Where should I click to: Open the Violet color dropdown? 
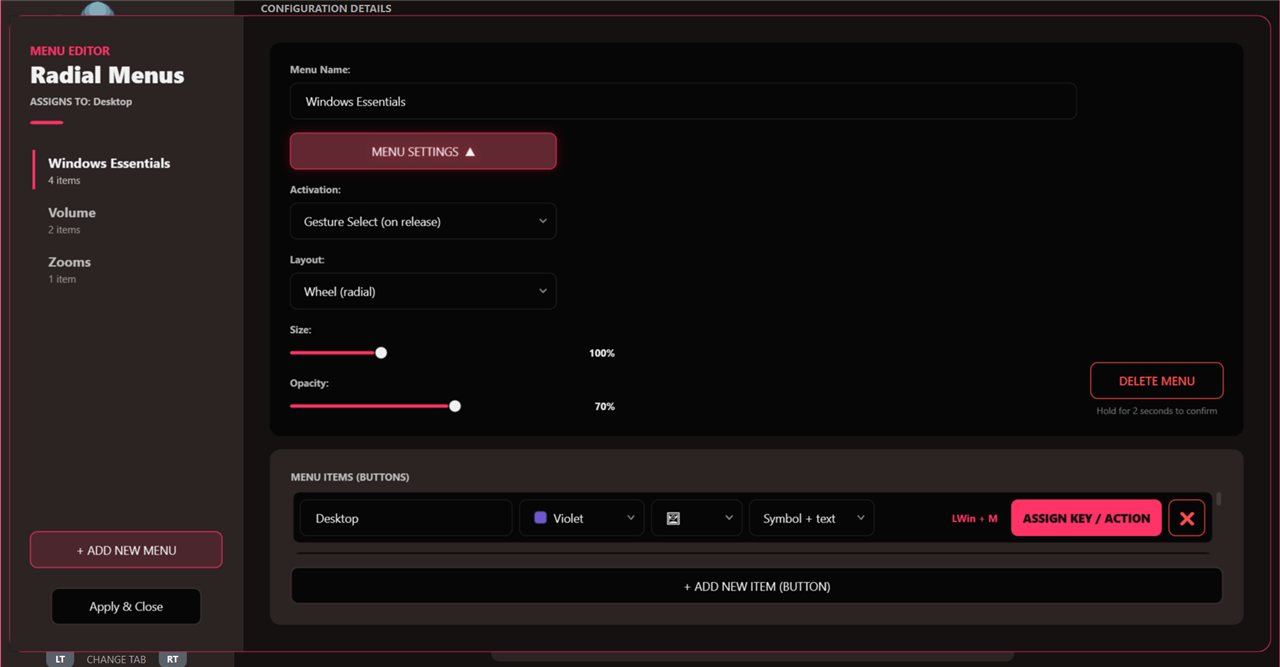pos(582,518)
